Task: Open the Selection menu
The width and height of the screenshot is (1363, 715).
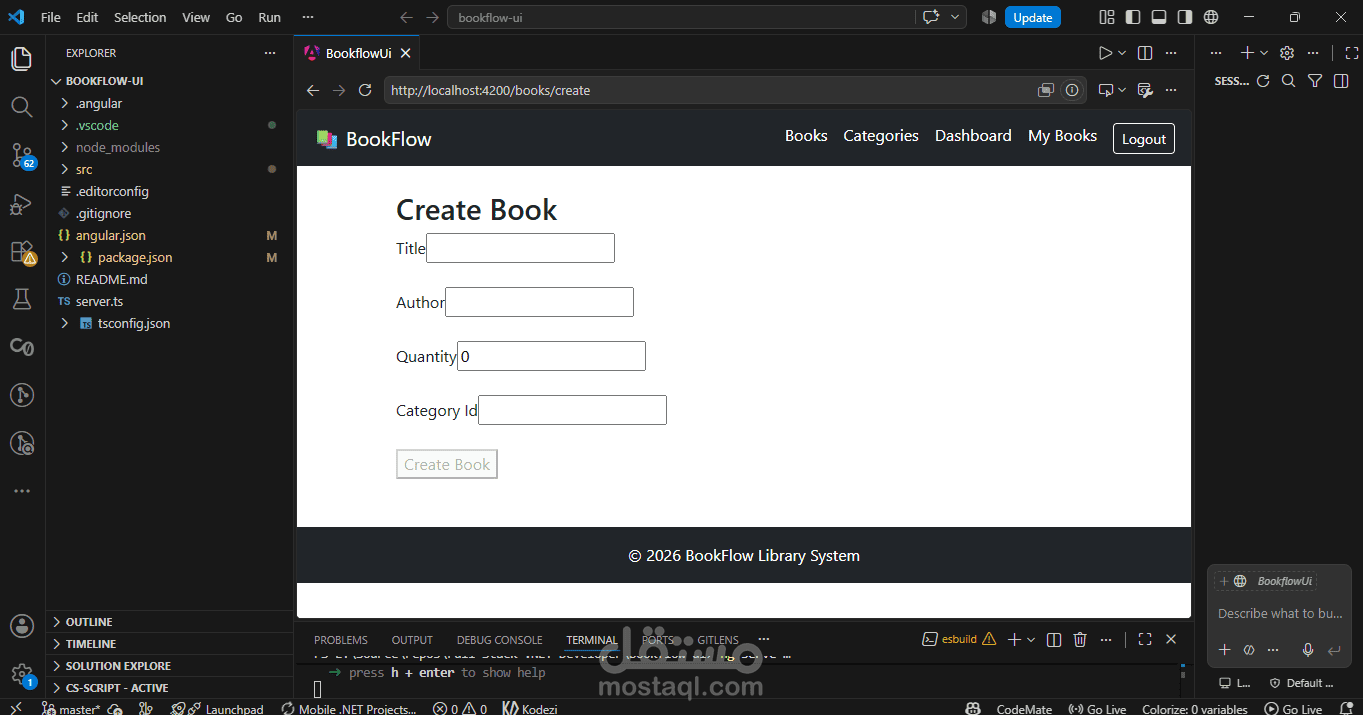Action: coord(140,17)
